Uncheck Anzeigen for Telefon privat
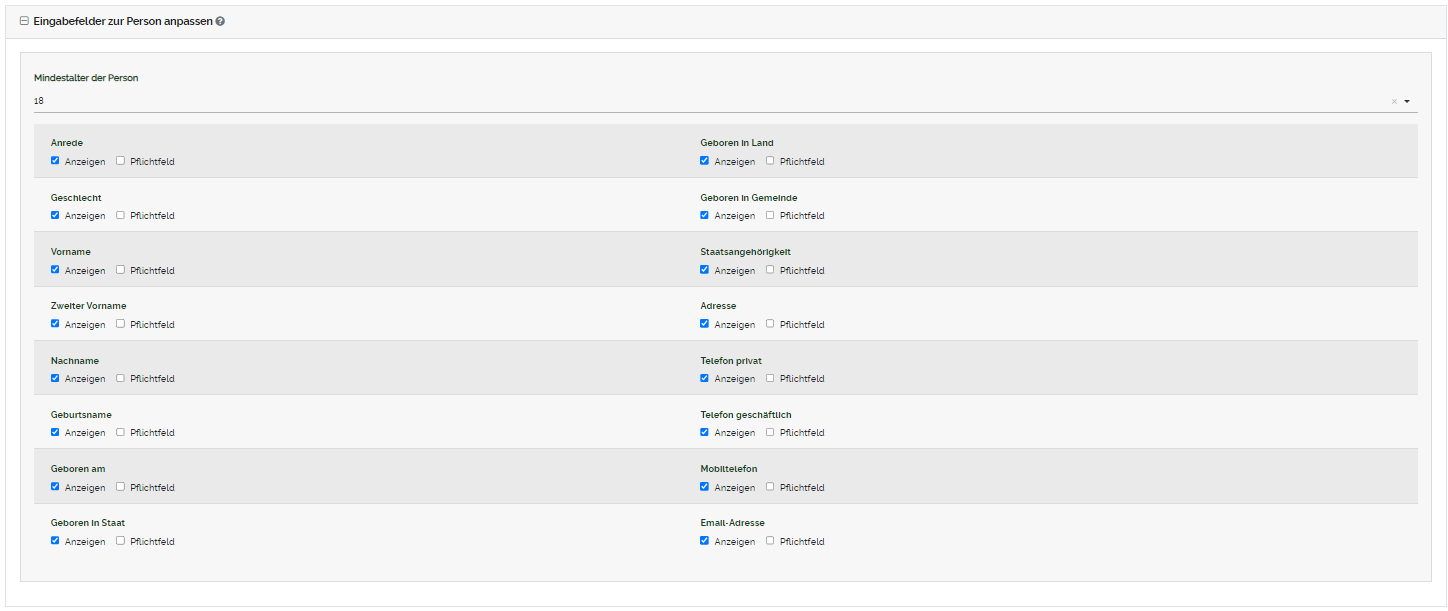Image resolution: width=1448 pixels, height=611 pixels. pyautogui.click(x=705, y=378)
